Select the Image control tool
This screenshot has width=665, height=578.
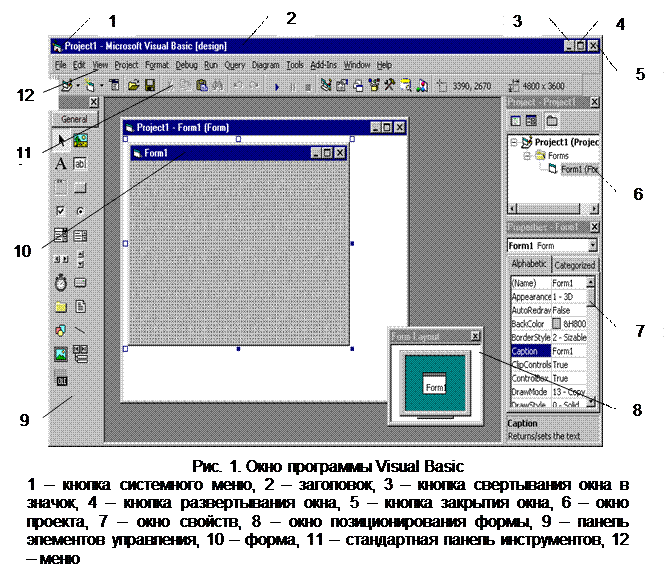[x=61, y=354]
